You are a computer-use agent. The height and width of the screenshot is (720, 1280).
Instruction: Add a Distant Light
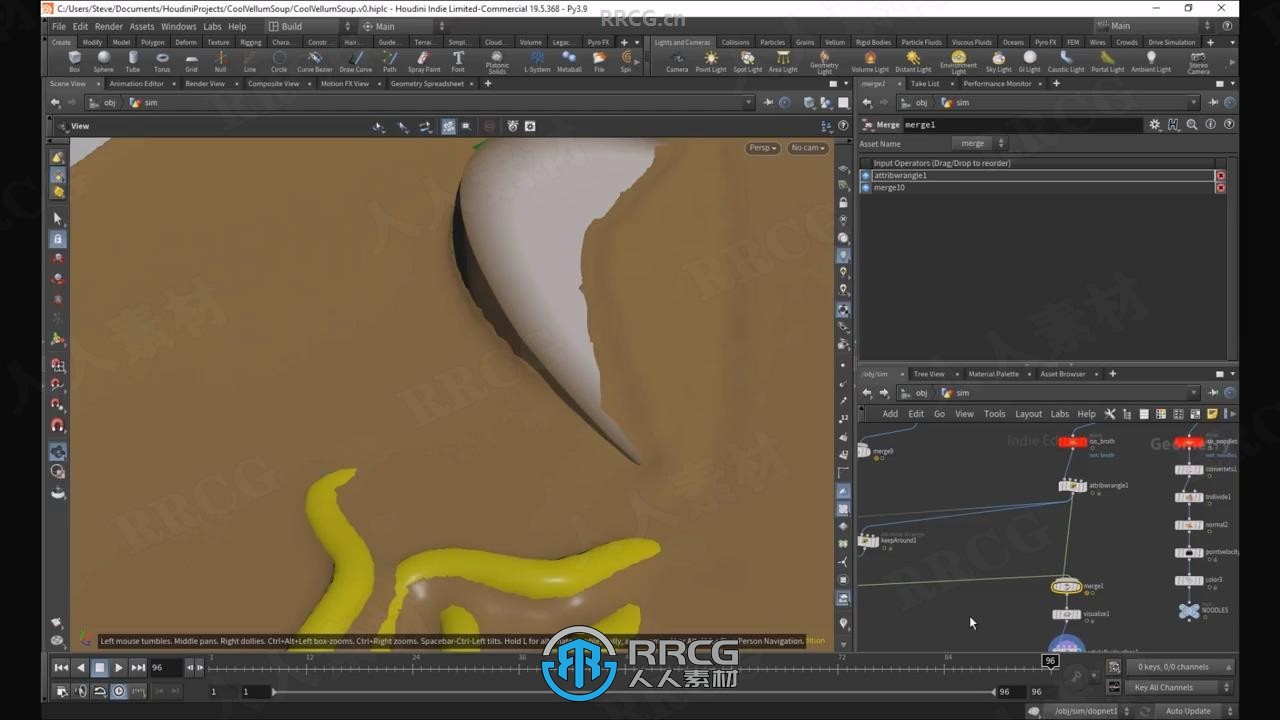(x=912, y=62)
